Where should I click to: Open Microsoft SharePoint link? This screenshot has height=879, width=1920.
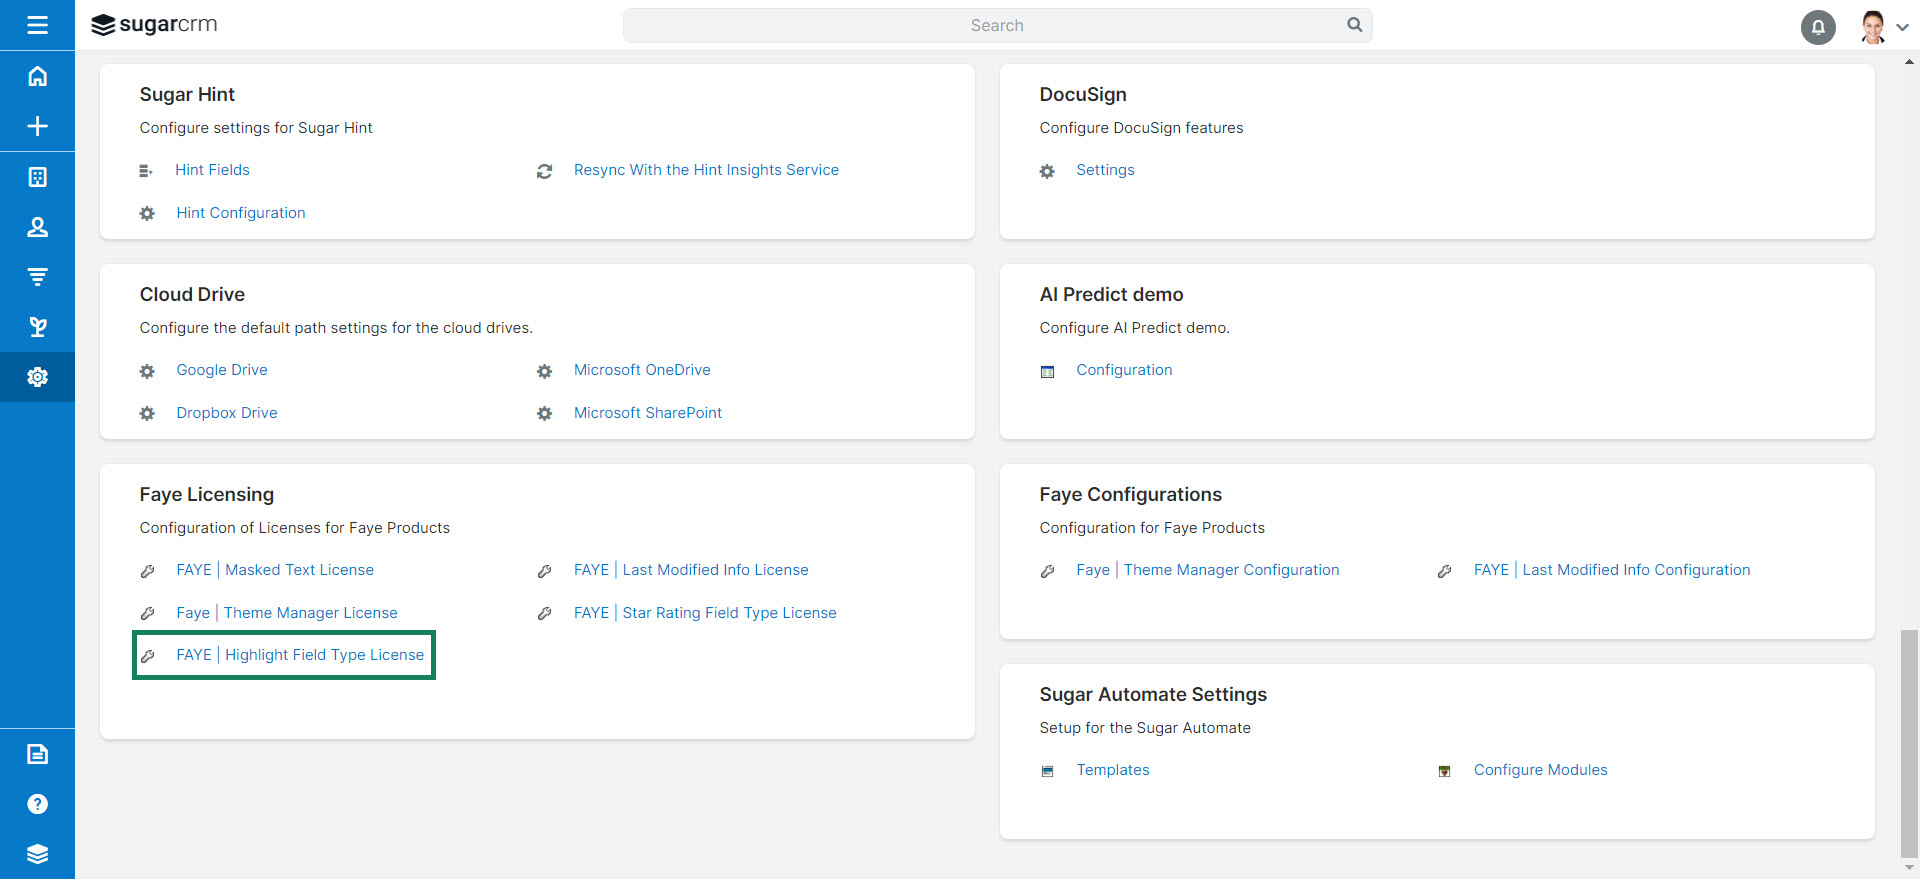(648, 413)
